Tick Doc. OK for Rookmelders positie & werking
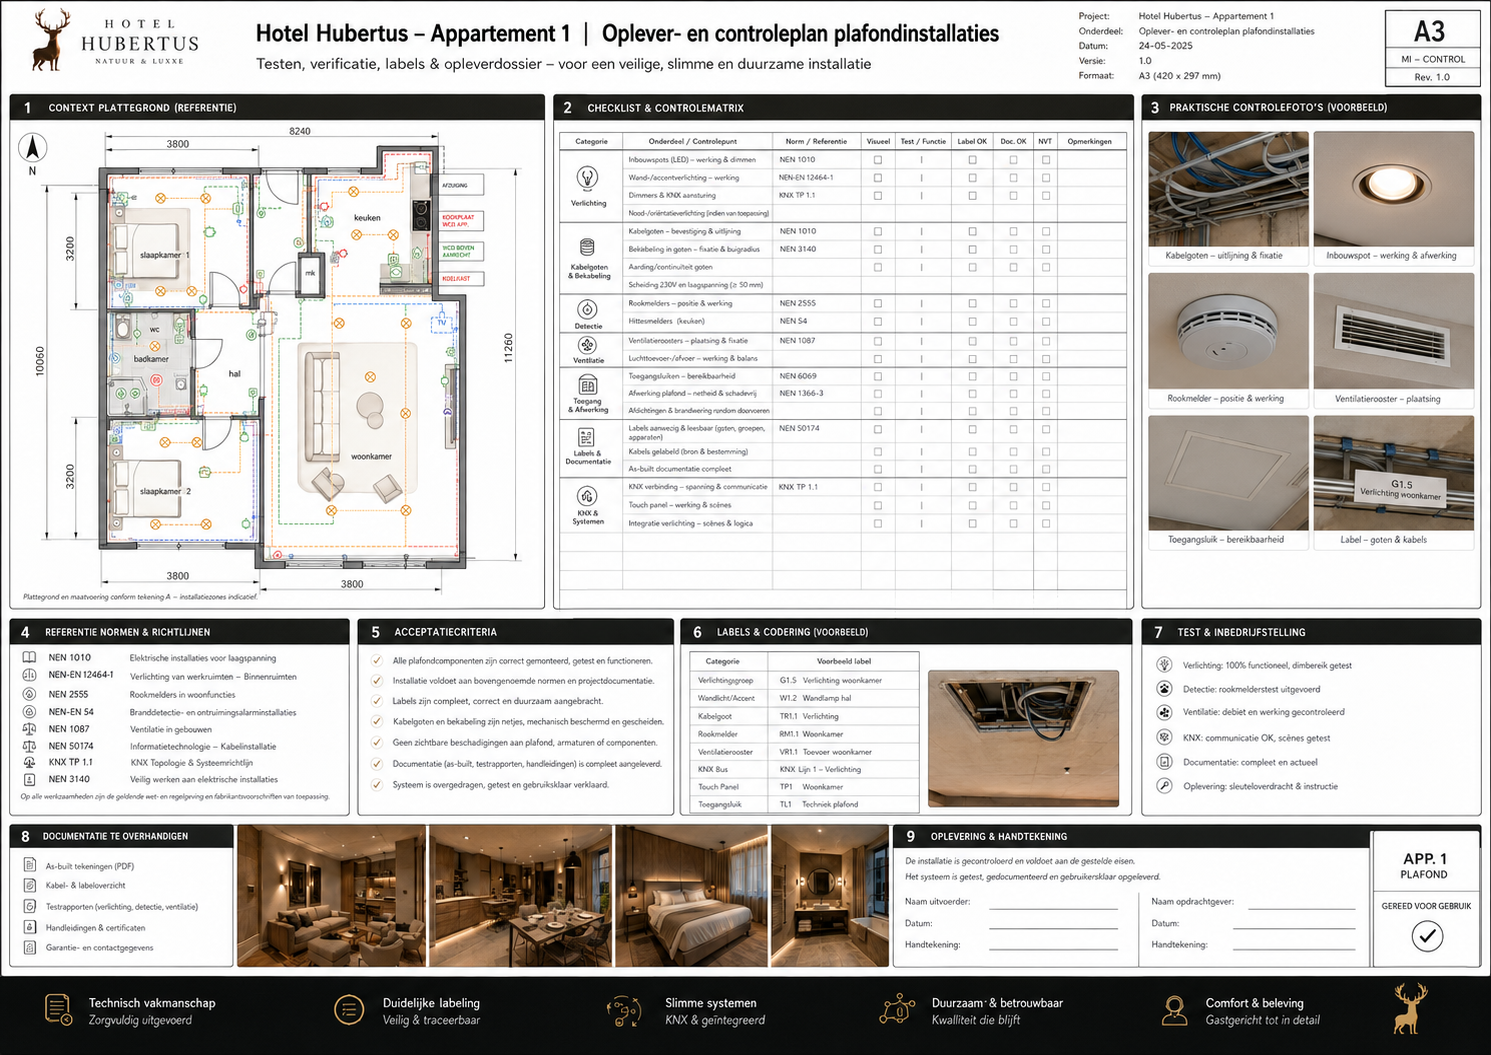Screen dimensions: 1491x1055 [1013, 303]
